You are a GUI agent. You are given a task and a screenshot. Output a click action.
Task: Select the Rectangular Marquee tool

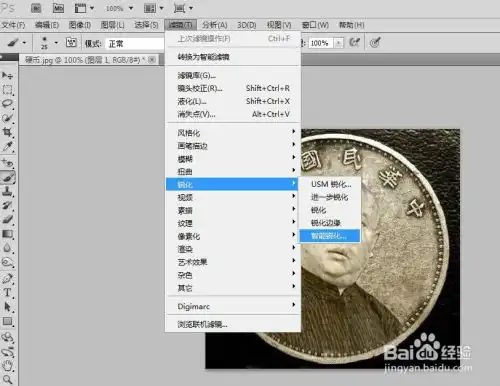7,90
